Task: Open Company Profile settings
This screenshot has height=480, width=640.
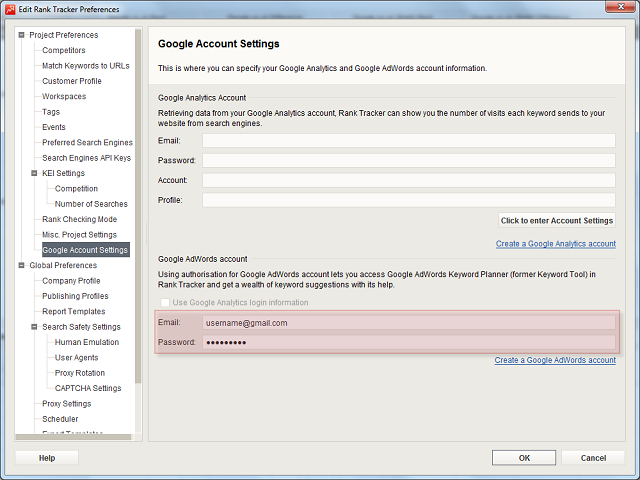Action: (71, 281)
